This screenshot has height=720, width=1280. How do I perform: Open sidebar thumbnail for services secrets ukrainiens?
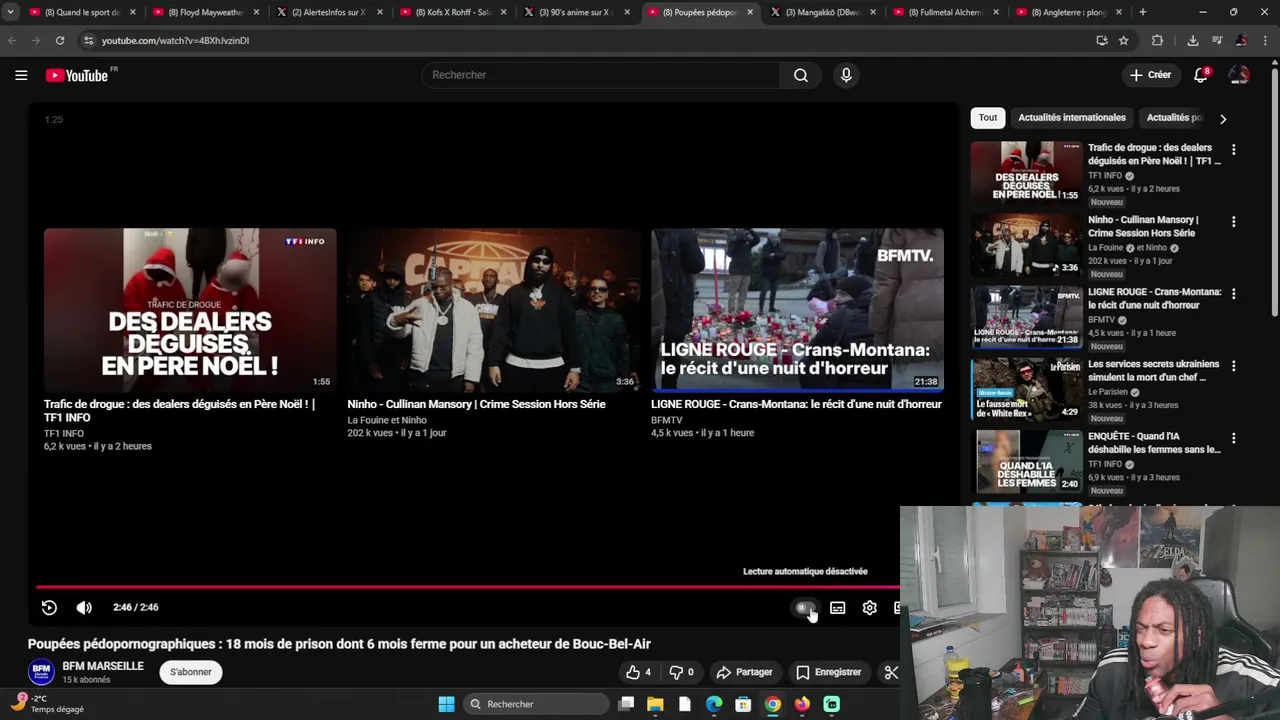click(x=1026, y=389)
